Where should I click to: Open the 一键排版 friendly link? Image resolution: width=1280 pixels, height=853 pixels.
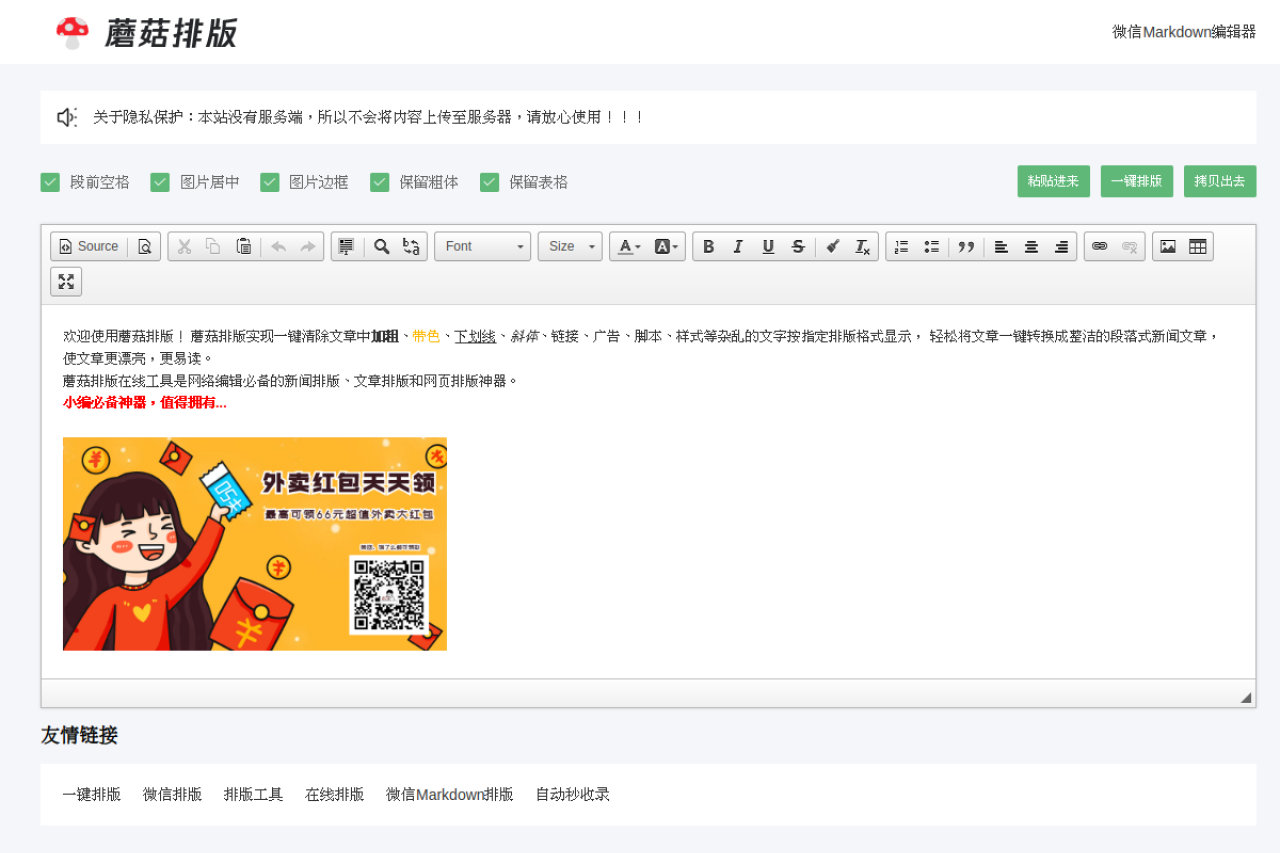(92, 794)
